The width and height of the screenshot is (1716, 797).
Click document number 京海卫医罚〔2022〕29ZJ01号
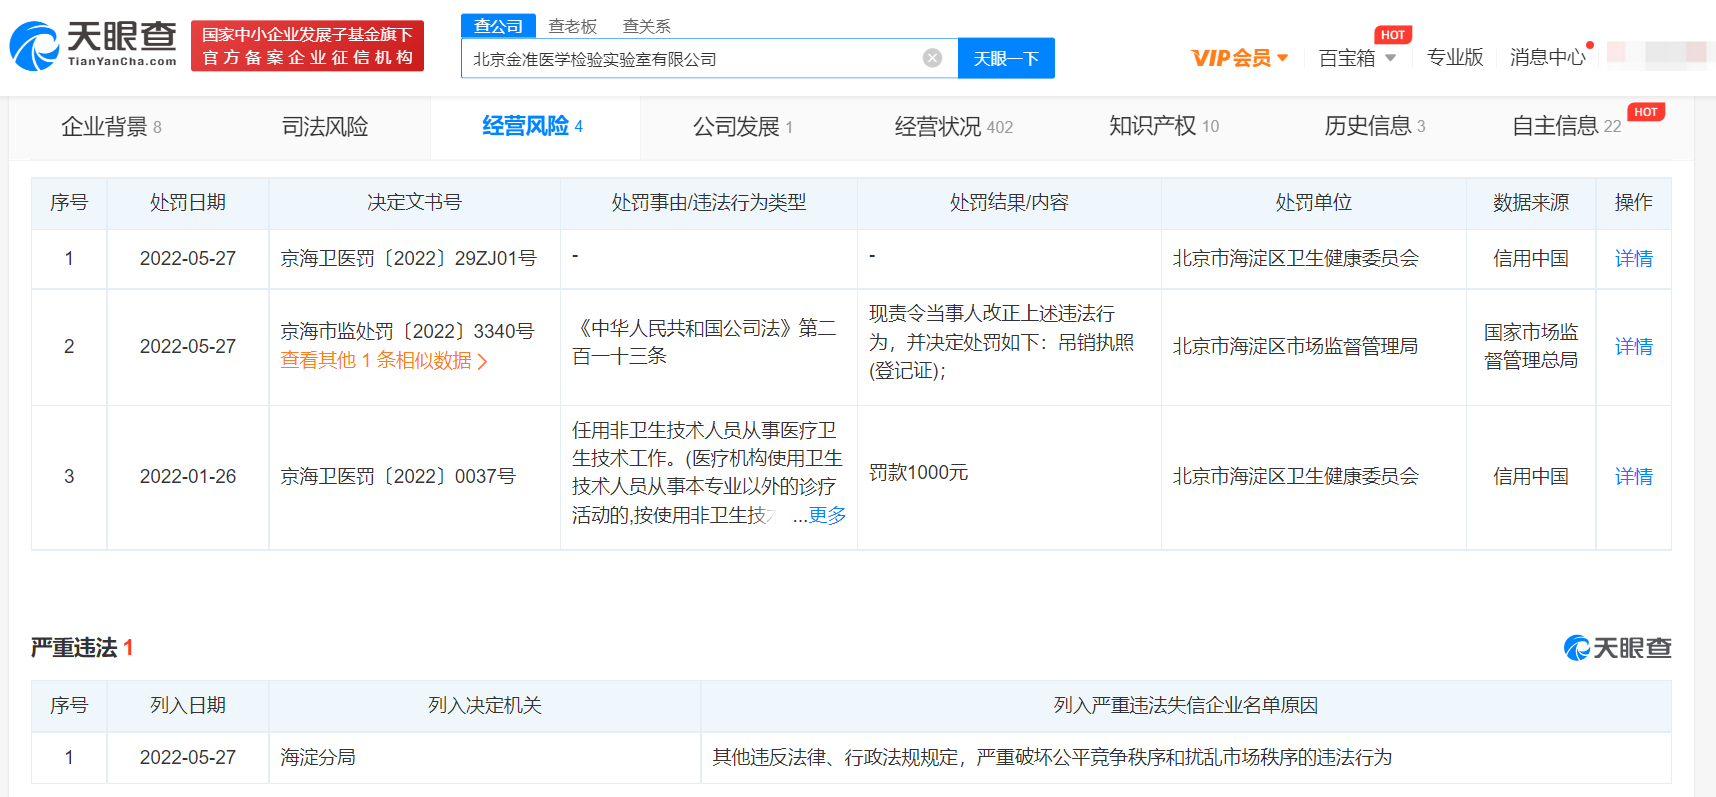click(x=408, y=259)
